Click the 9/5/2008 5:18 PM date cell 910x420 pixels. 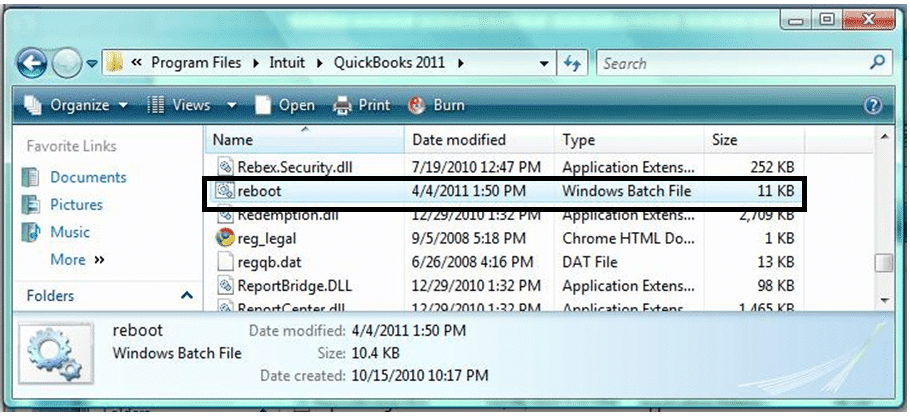pos(469,238)
